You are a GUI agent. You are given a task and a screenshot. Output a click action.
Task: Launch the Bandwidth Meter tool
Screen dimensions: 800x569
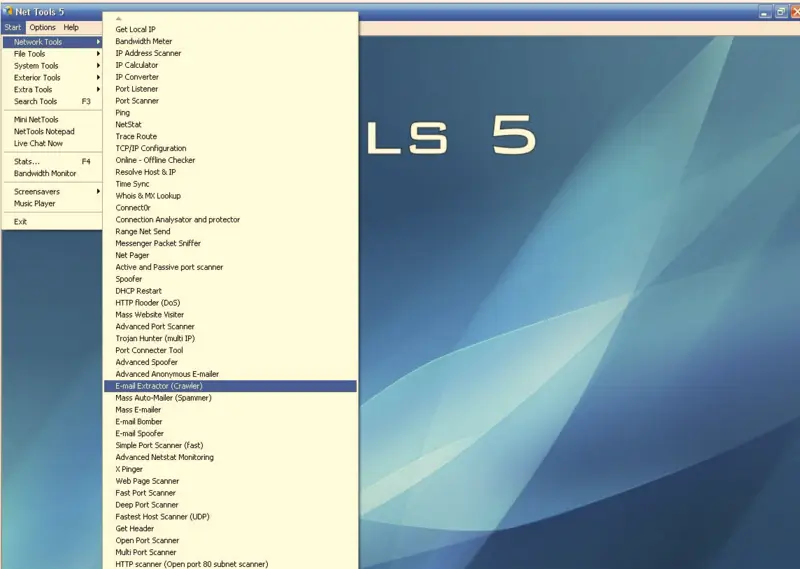click(x=143, y=42)
